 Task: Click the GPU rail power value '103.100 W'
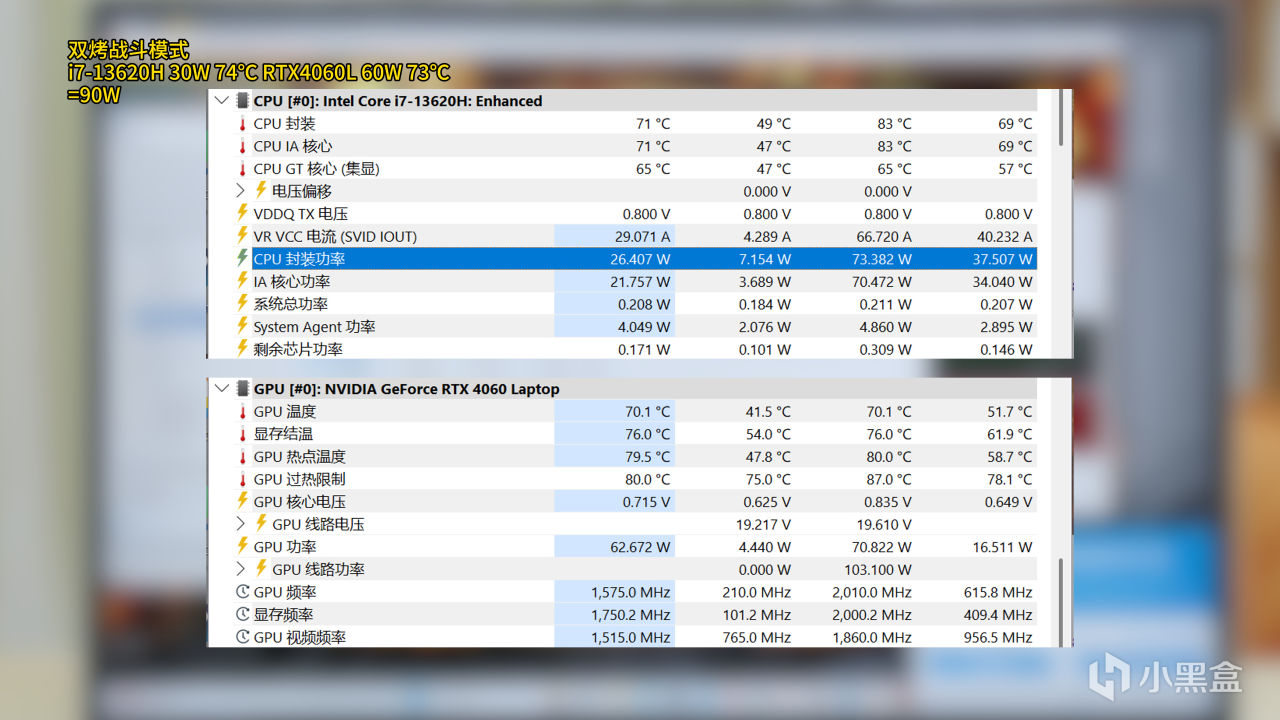(x=880, y=569)
